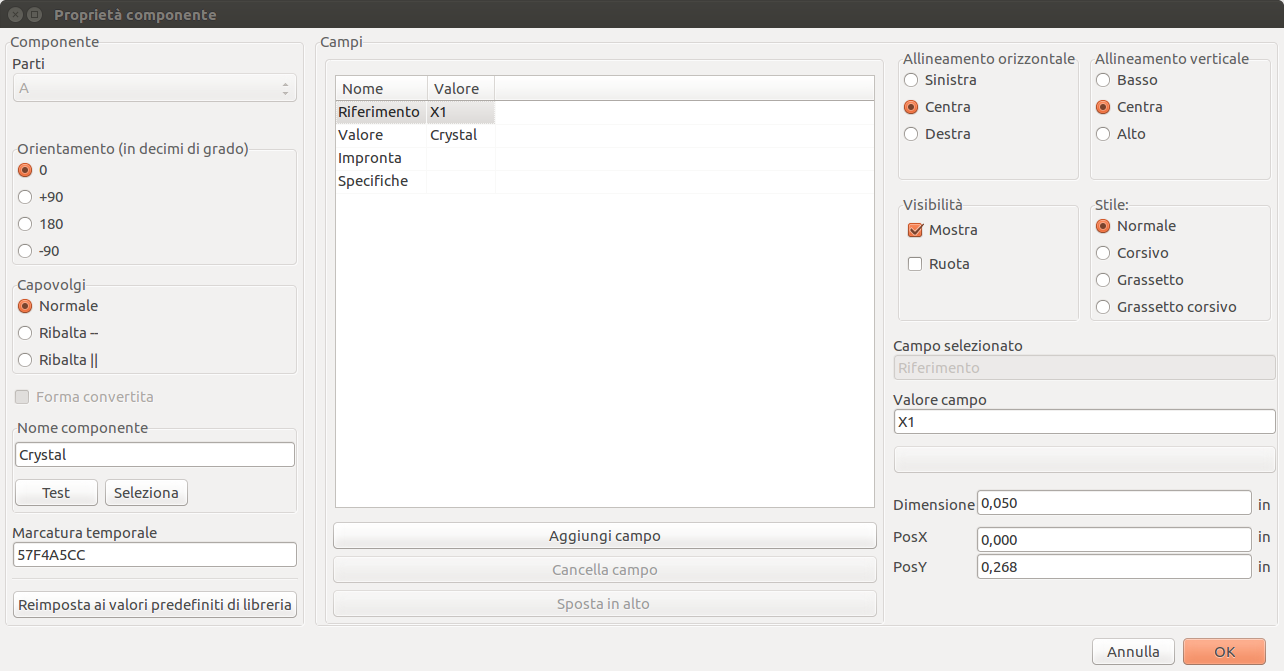Viewport: 1284px width, 671px height.
Task: Toggle the Mostra visibility checkbox
Action: (x=915, y=230)
